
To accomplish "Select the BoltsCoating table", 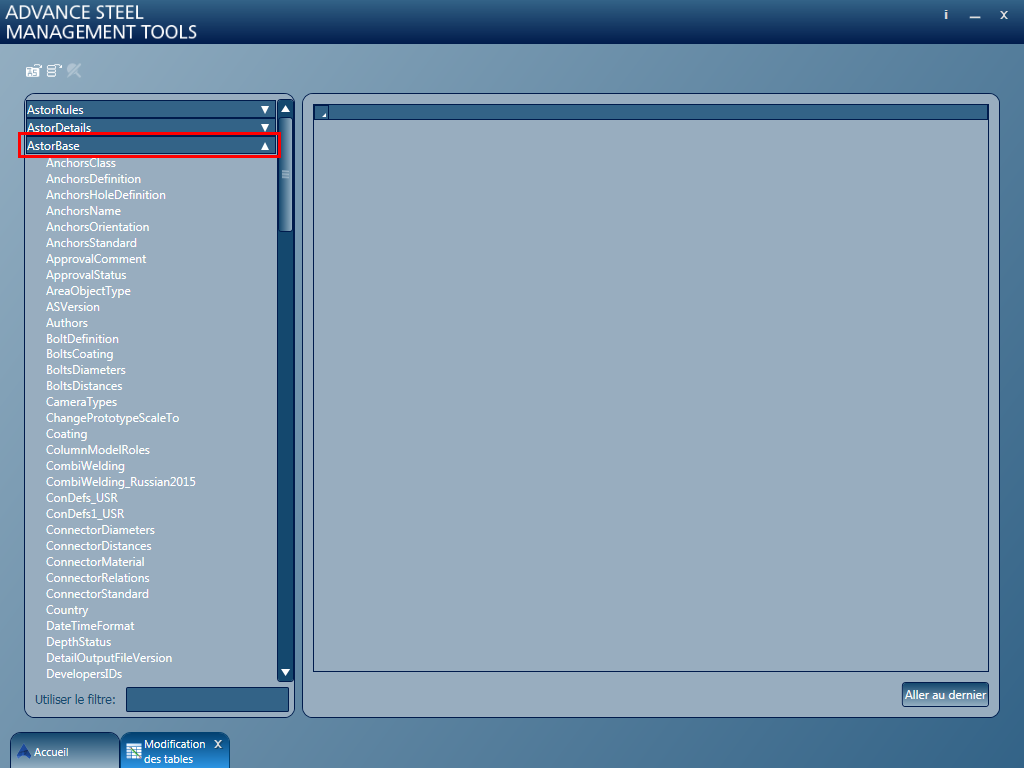I will (80, 354).
